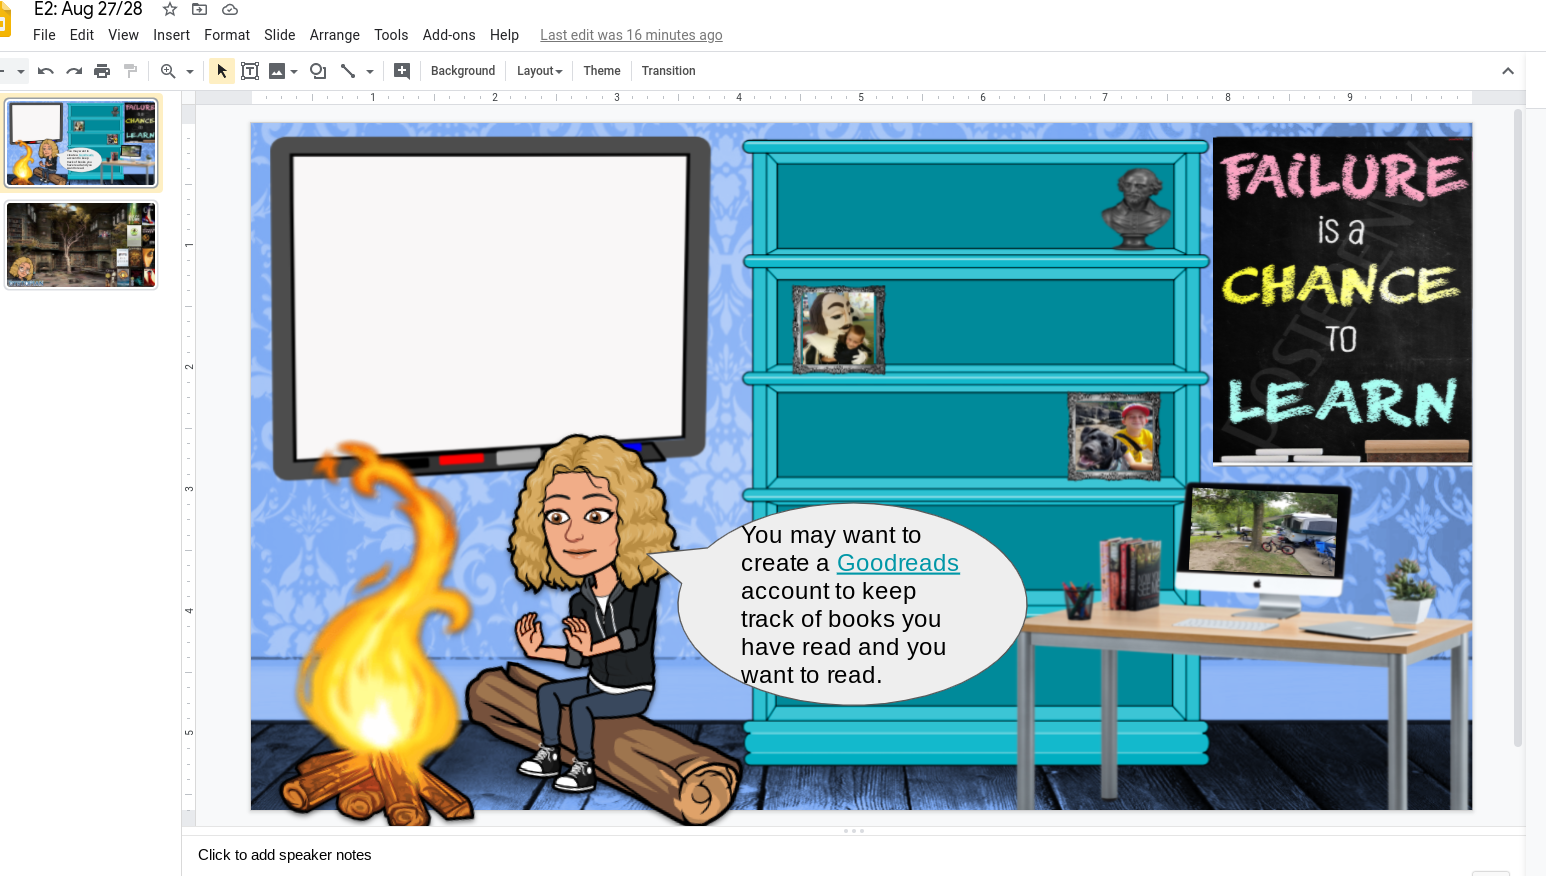Select the stack of books on the desk
The width and height of the screenshot is (1546, 876).
pos(1130,575)
